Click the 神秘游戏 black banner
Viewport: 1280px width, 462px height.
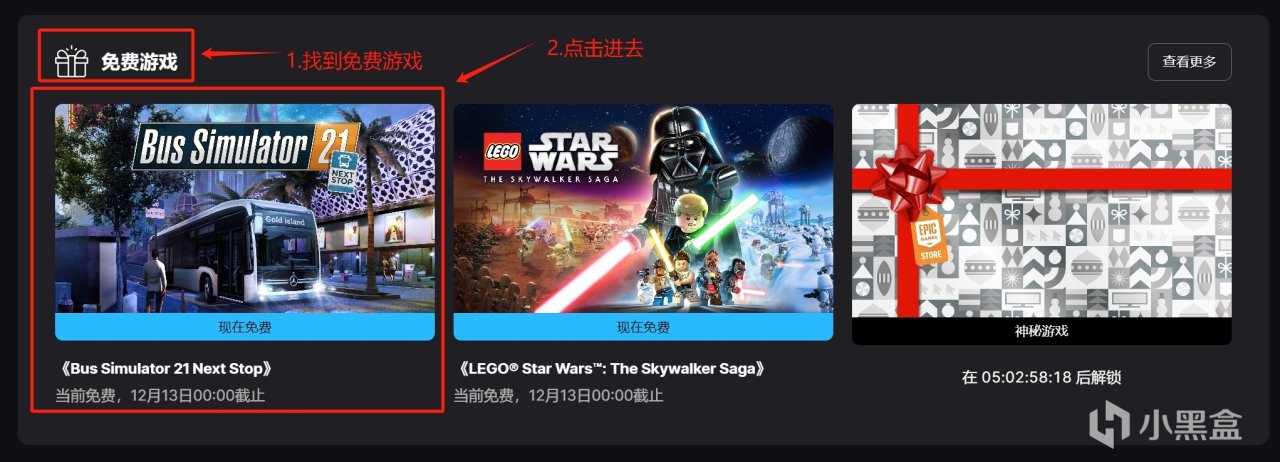tap(1042, 330)
